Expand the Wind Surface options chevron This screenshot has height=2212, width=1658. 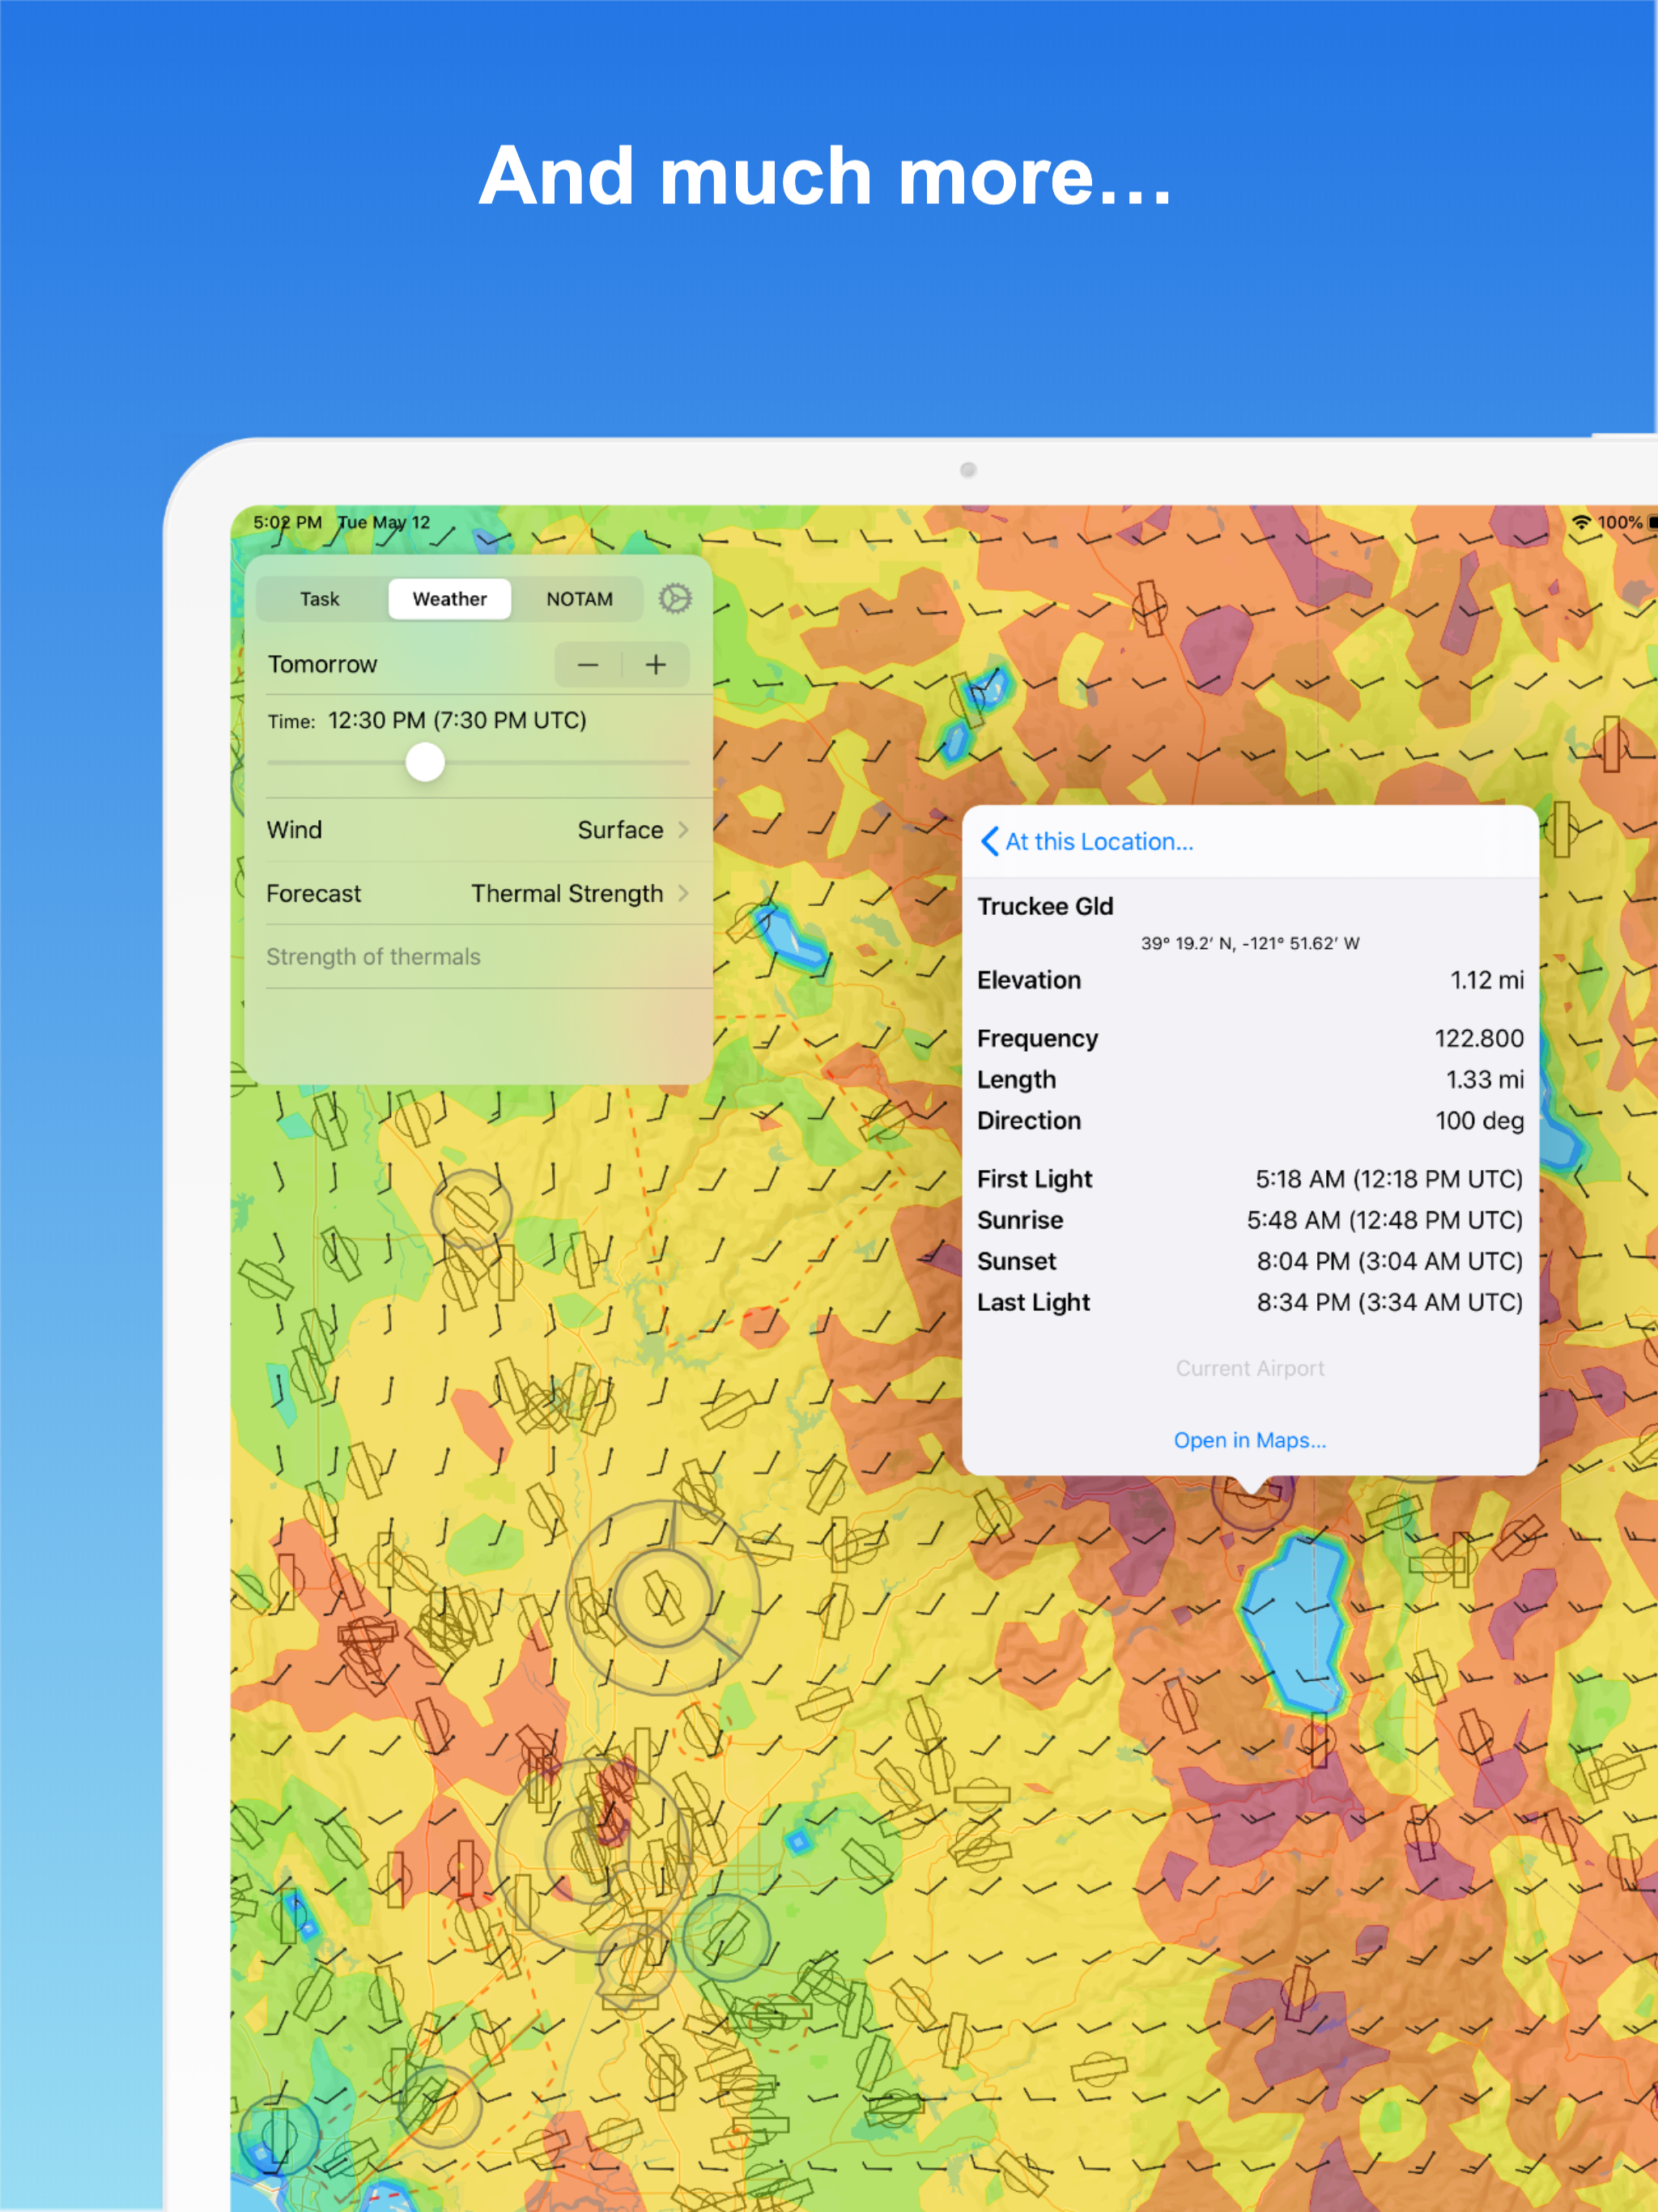pos(683,829)
